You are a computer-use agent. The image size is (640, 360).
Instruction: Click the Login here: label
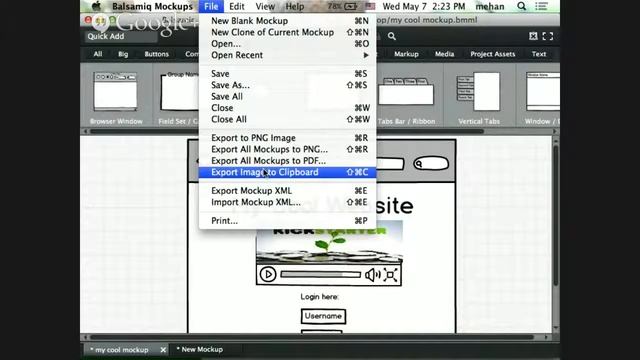coord(320,297)
